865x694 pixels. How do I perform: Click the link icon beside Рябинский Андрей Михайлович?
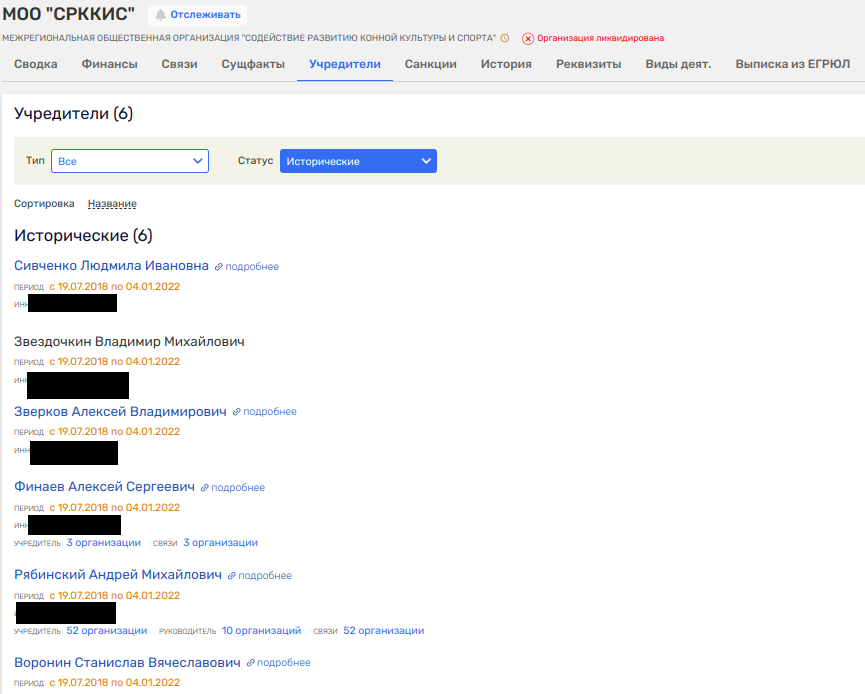click(232, 576)
